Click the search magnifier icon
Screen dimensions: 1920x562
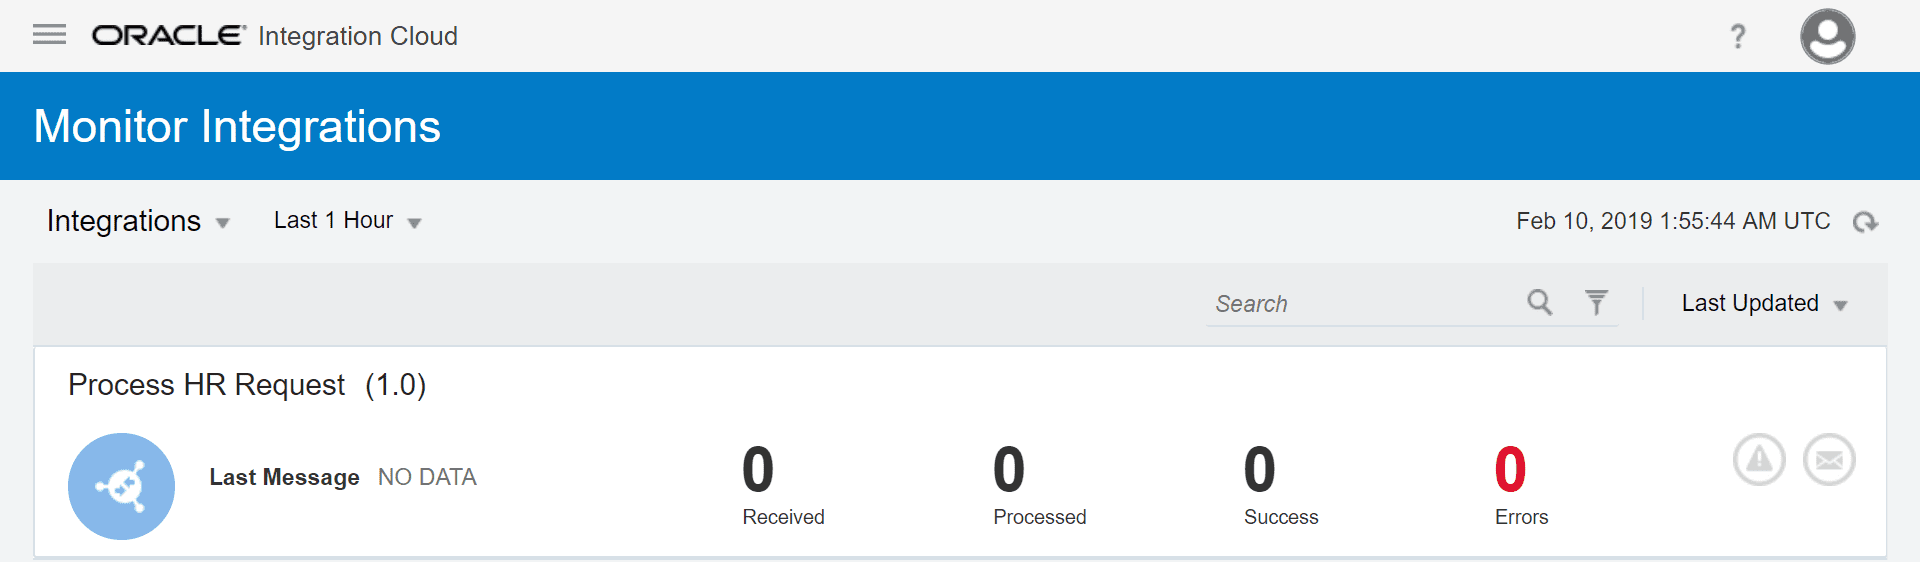point(1540,302)
